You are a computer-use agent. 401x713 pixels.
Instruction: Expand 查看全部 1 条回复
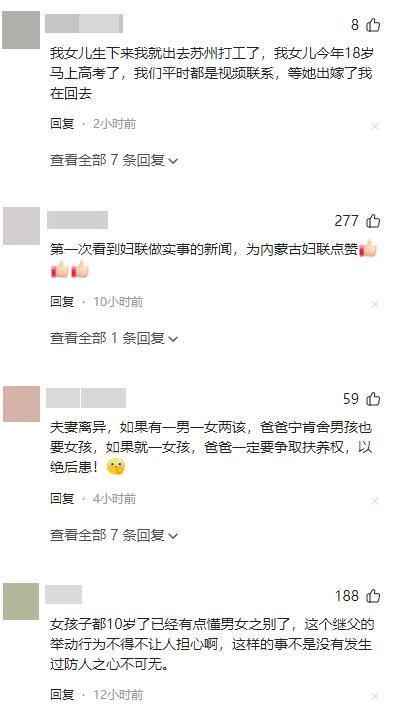(114, 338)
